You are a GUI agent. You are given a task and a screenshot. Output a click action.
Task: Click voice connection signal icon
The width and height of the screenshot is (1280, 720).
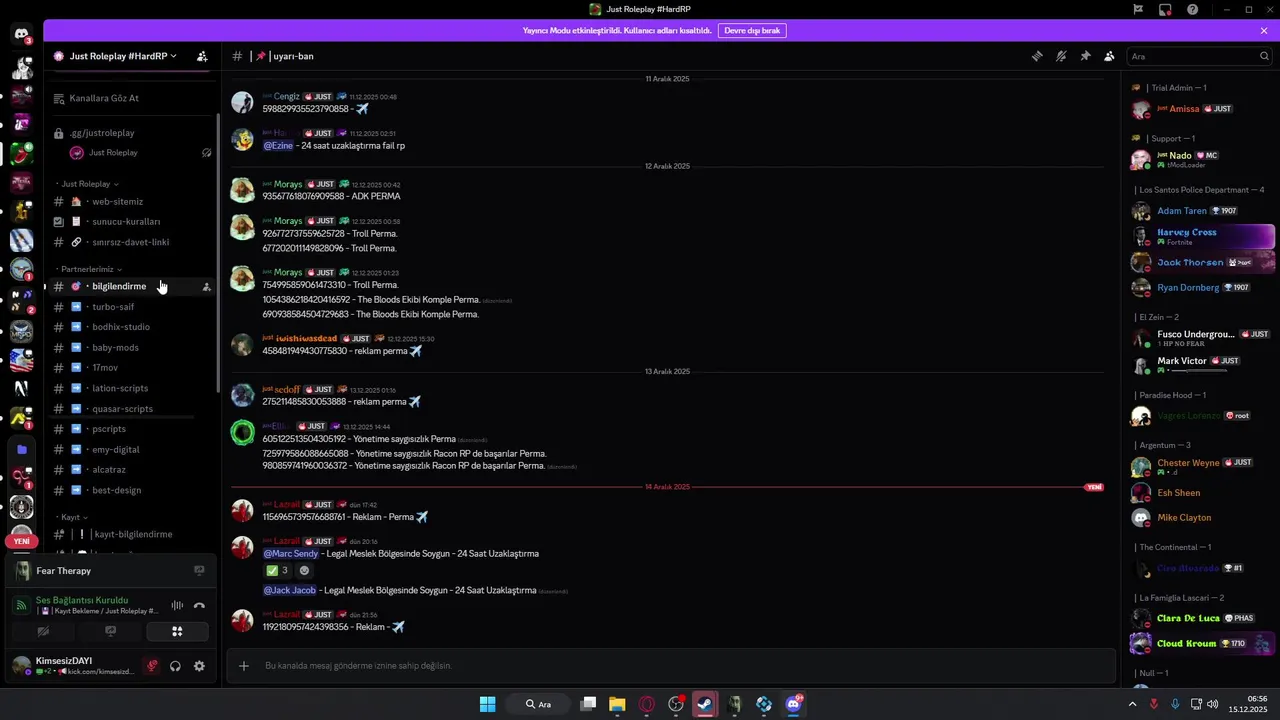point(21,605)
